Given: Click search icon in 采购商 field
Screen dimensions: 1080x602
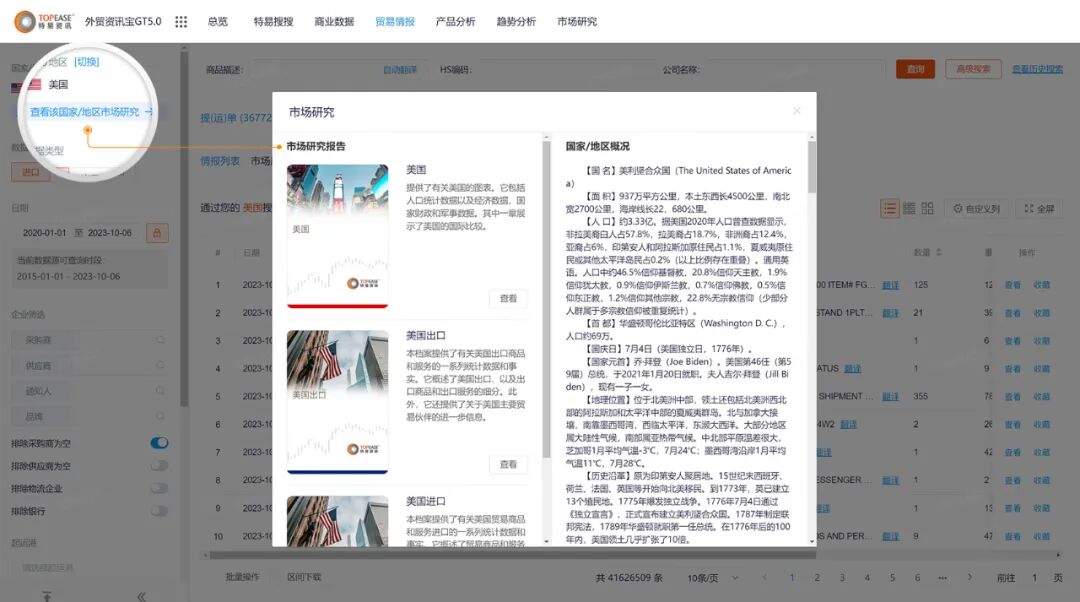Looking at the screenshot, I should [160, 340].
